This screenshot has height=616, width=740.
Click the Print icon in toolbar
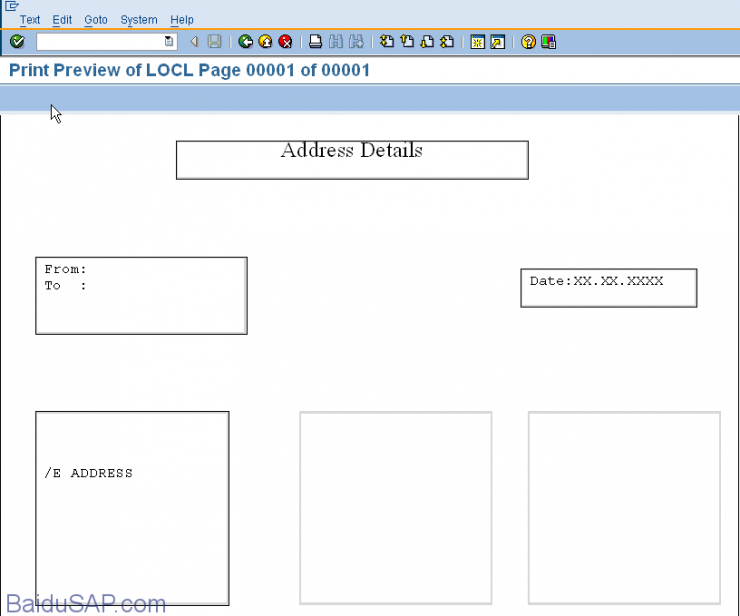315,42
